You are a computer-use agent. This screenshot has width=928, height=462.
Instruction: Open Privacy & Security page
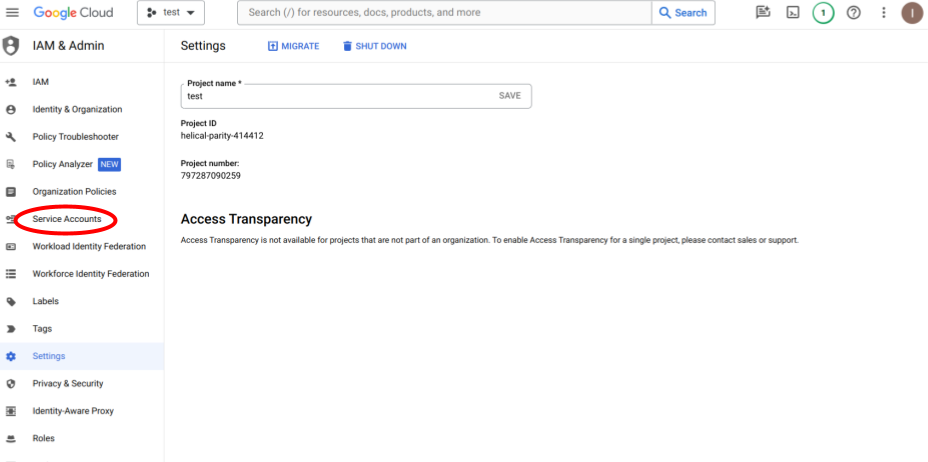[67, 383]
